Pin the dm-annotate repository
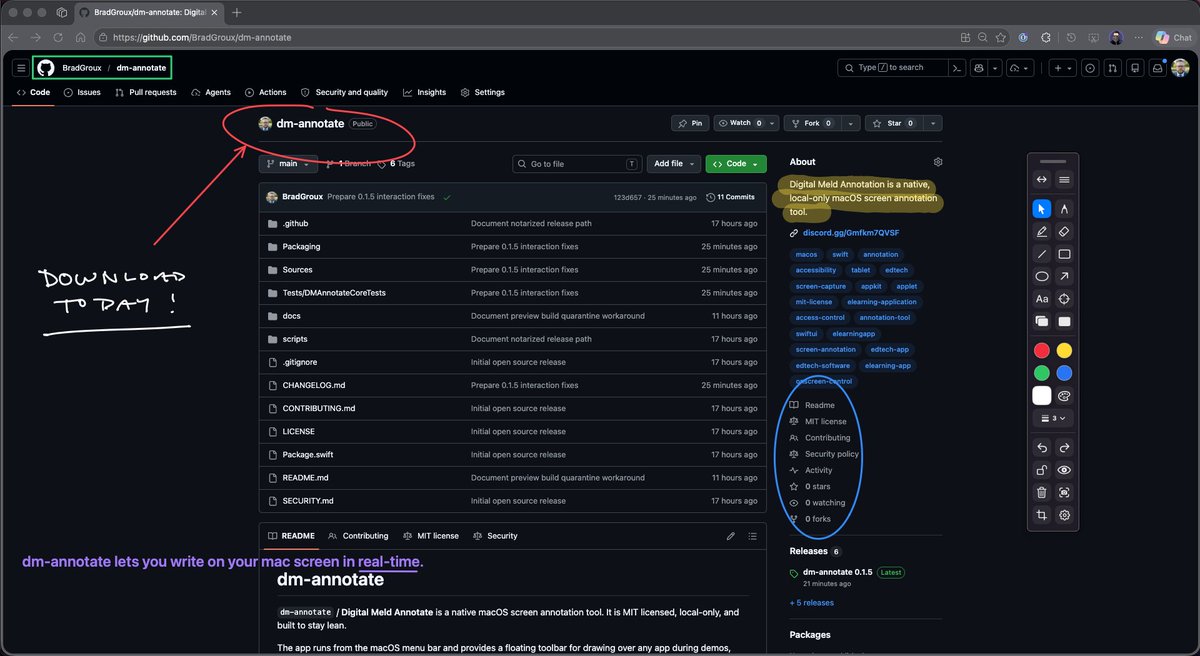Screen dimensions: 1200x656 tap(690, 123)
